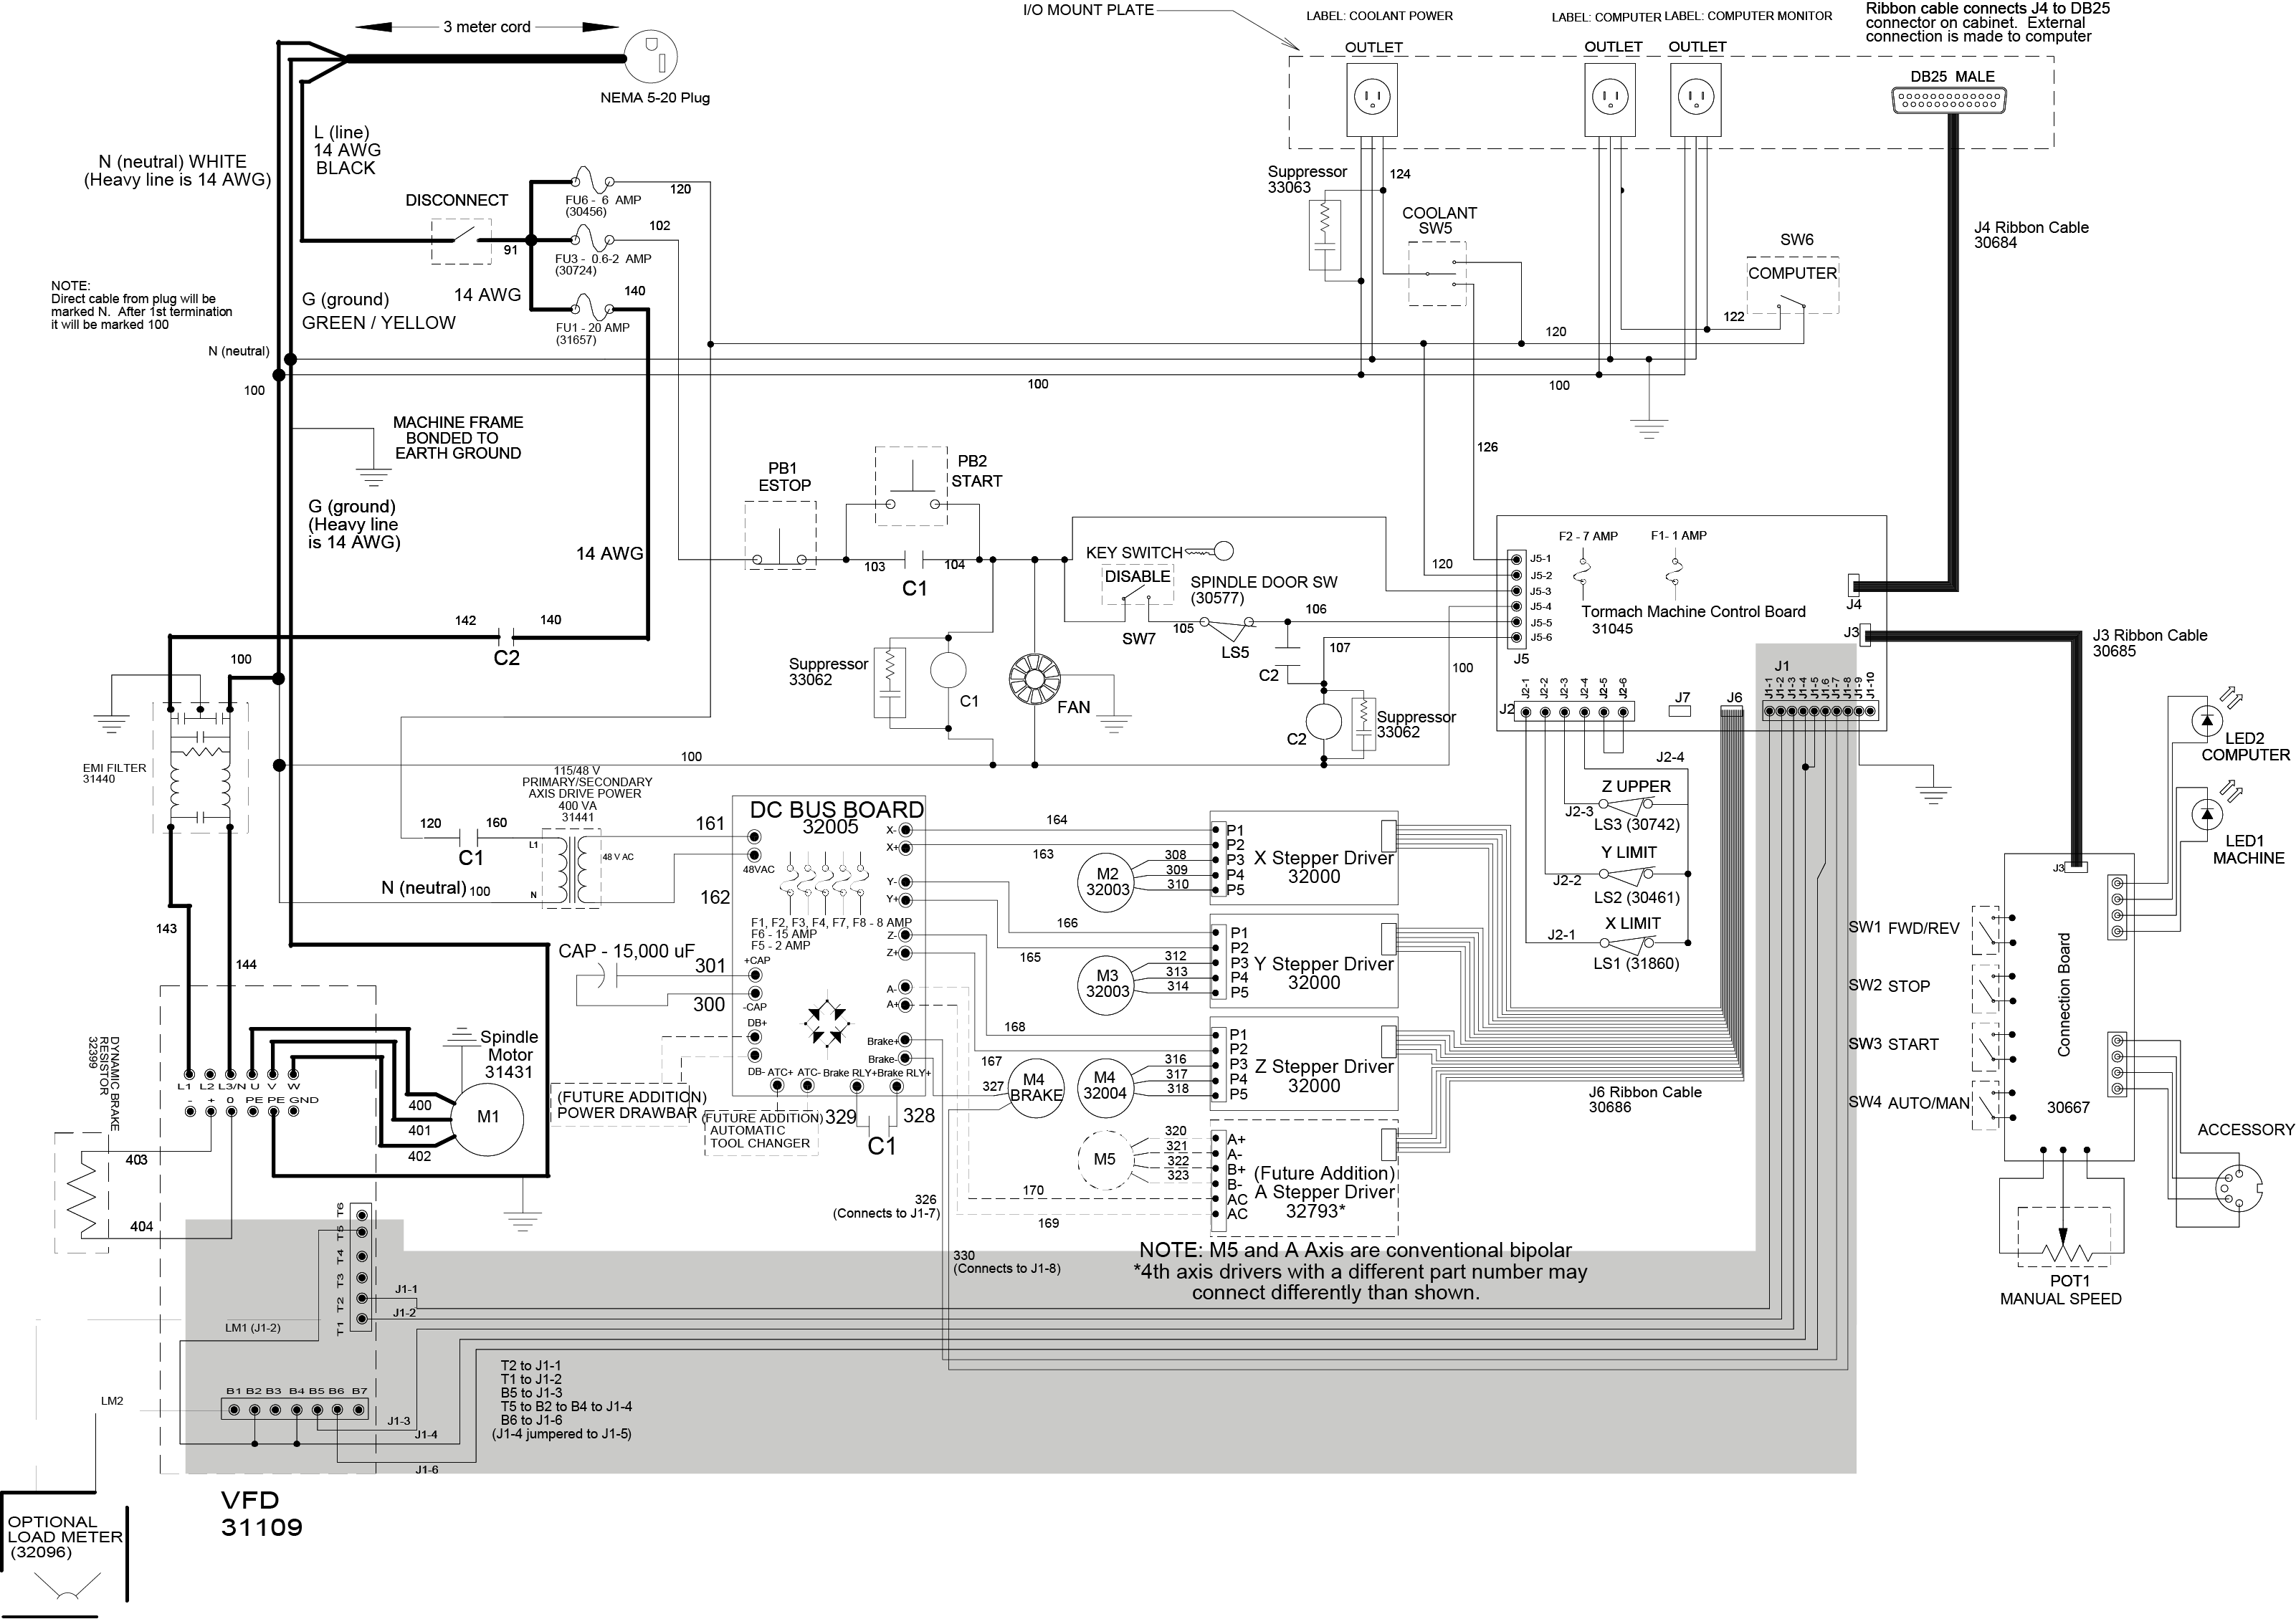Screen dimensions: 2296x1619
Task: Click the EMI FILTER 31440 block
Action: pyautogui.click(x=200, y=767)
